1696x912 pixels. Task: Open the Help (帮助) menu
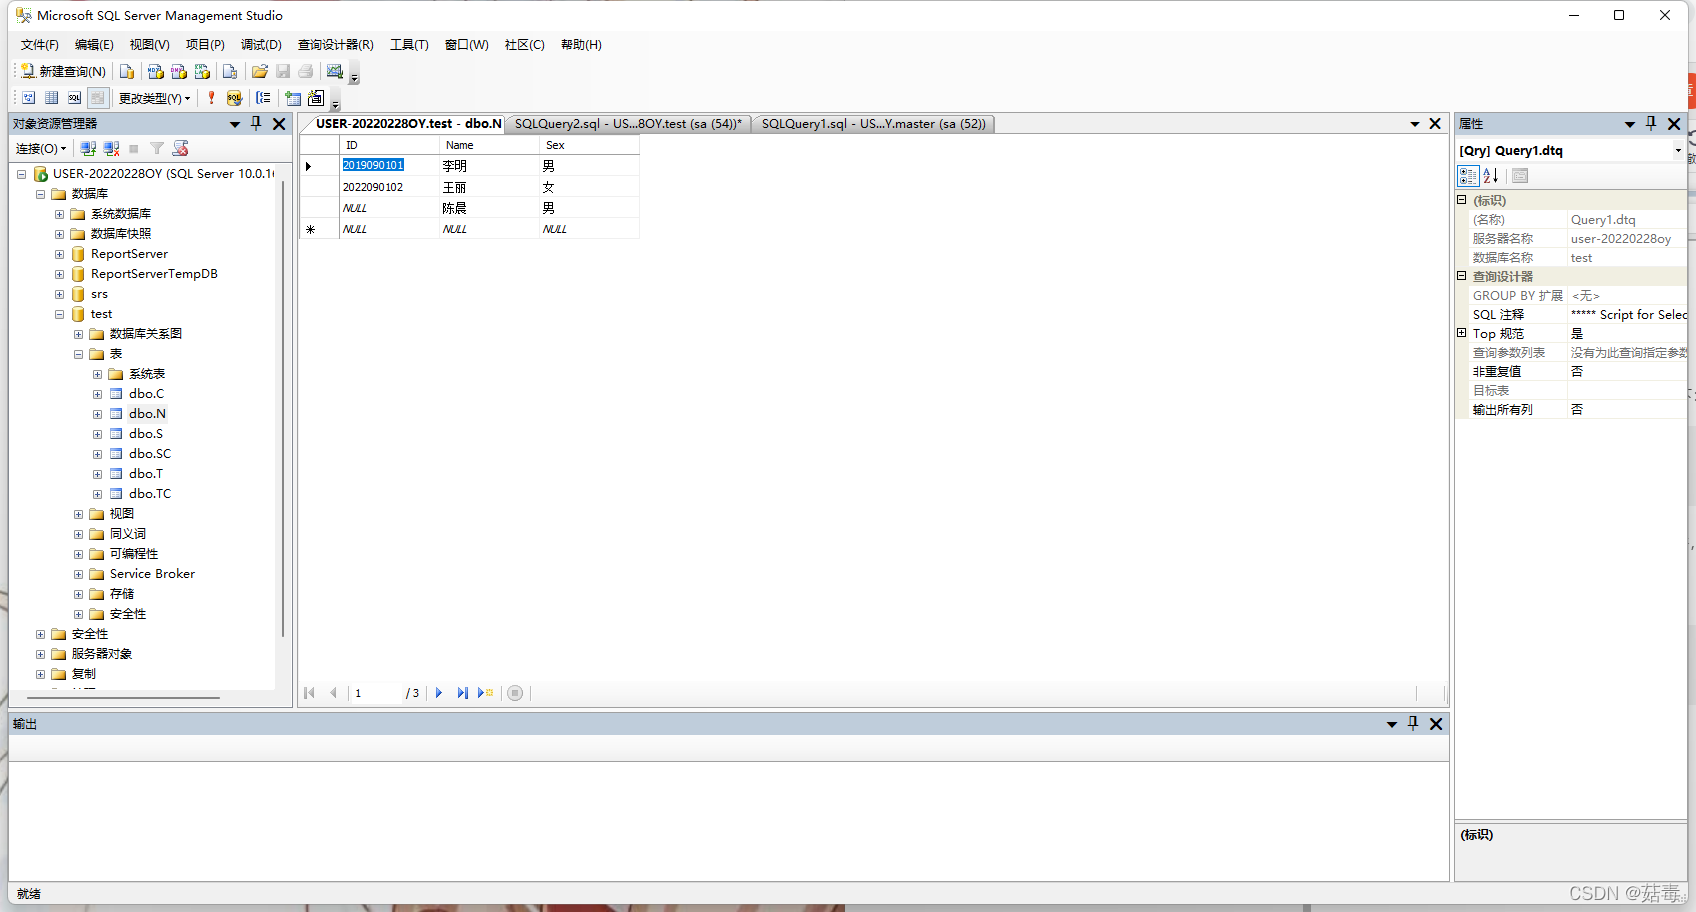click(x=581, y=45)
